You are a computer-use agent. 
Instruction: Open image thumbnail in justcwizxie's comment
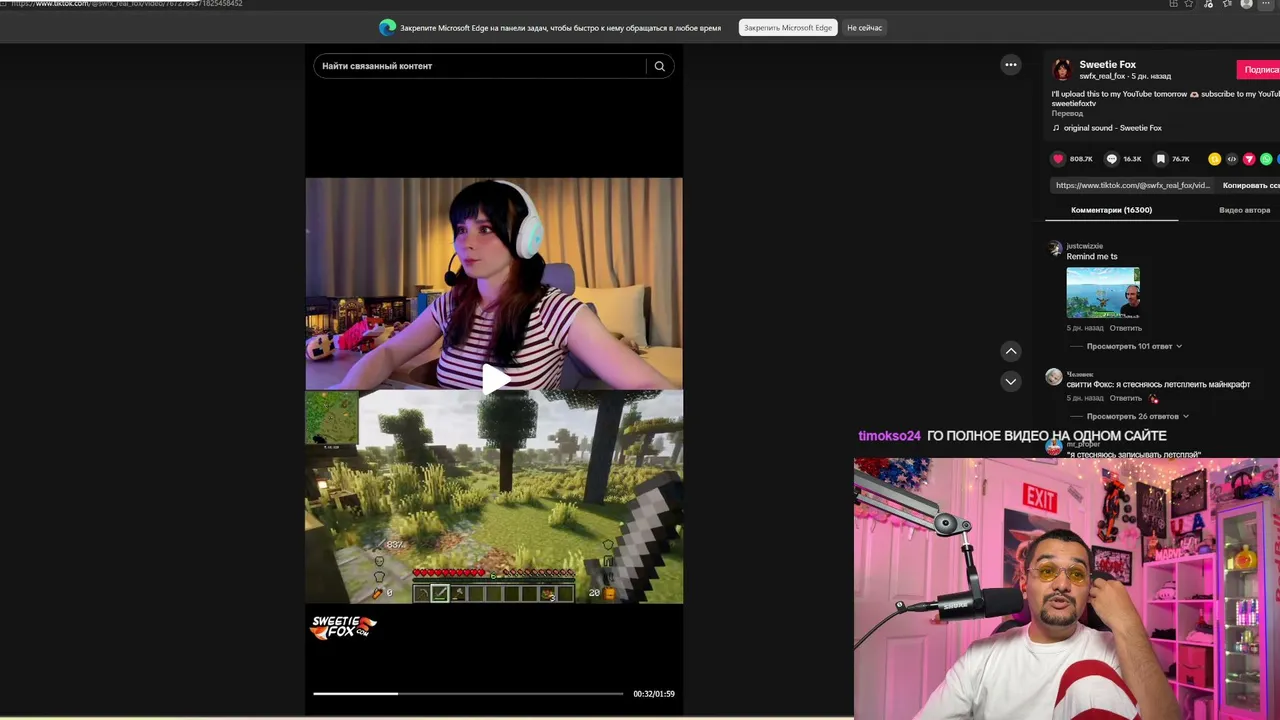1103,292
